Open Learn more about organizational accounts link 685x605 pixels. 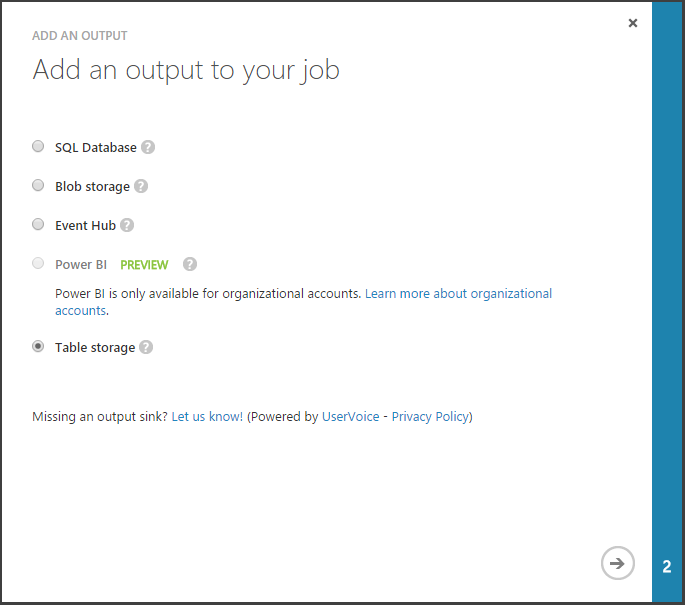click(x=458, y=294)
